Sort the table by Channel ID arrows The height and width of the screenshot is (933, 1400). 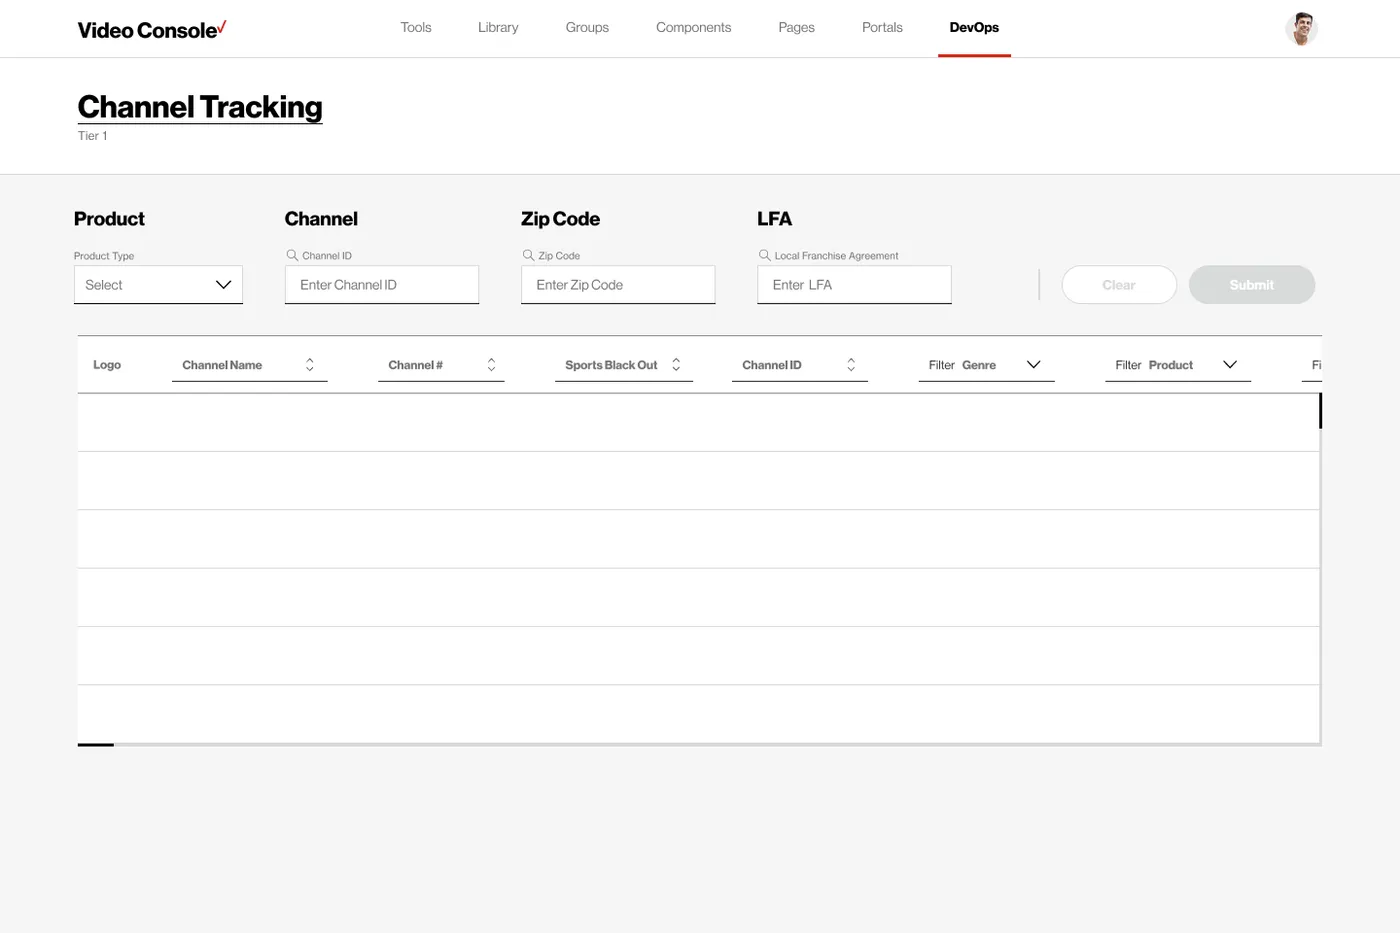(851, 365)
